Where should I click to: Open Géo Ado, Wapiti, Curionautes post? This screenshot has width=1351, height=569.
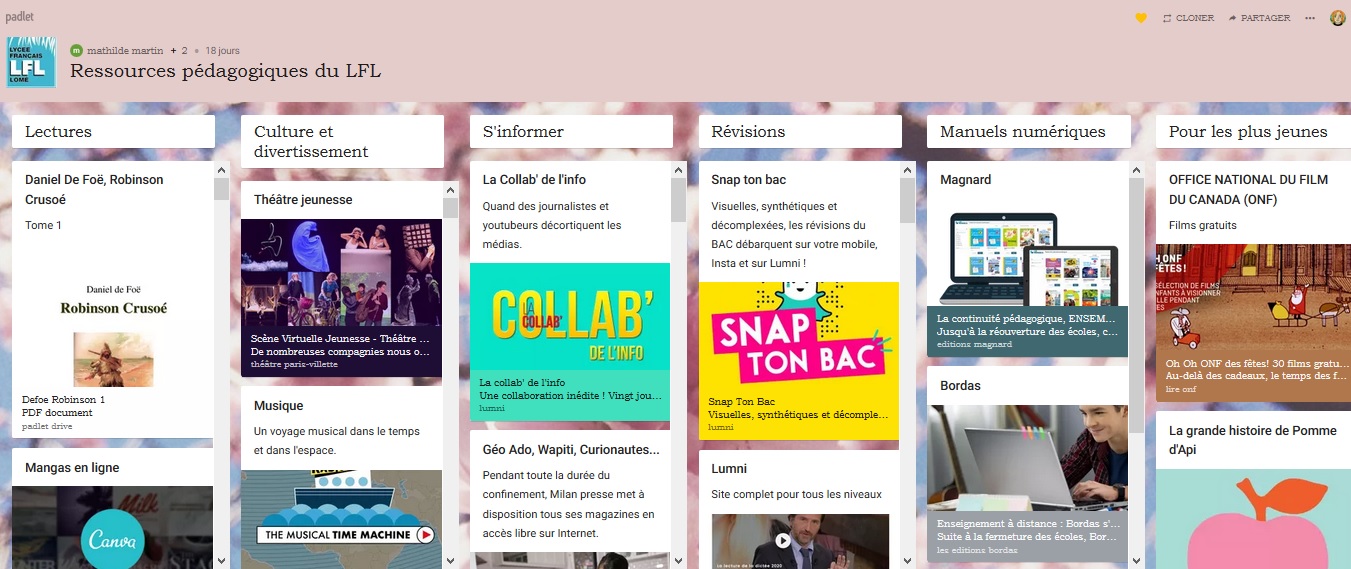tap(572, 449)
